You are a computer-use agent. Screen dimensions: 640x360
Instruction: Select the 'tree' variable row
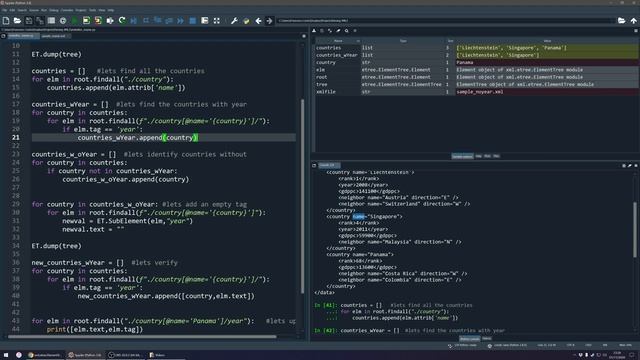click(477, 84)
